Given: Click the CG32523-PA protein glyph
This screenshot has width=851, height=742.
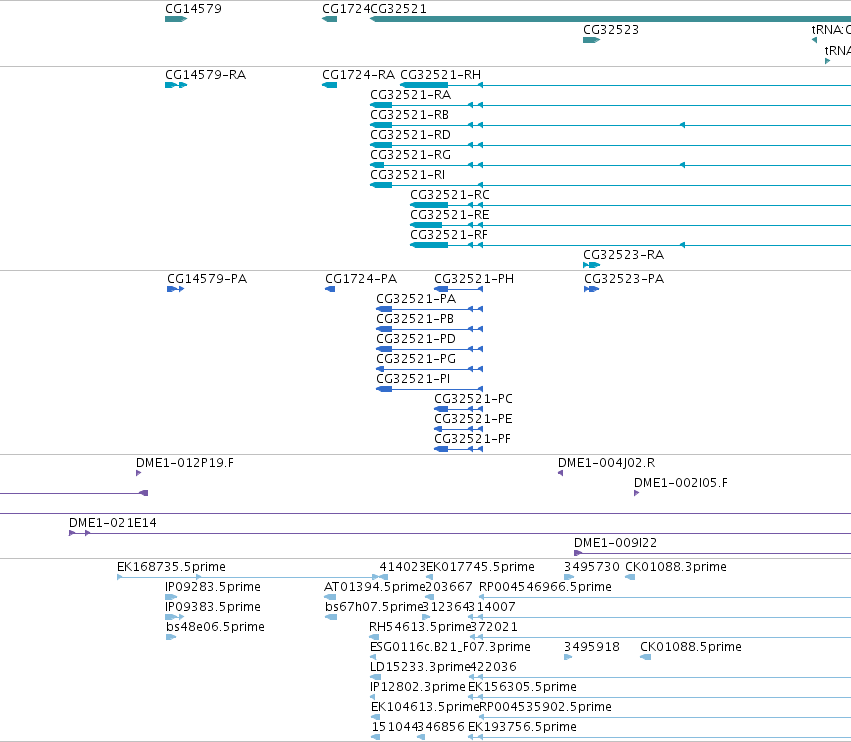Looking at the screenshot, I should [x=591, y=289].
